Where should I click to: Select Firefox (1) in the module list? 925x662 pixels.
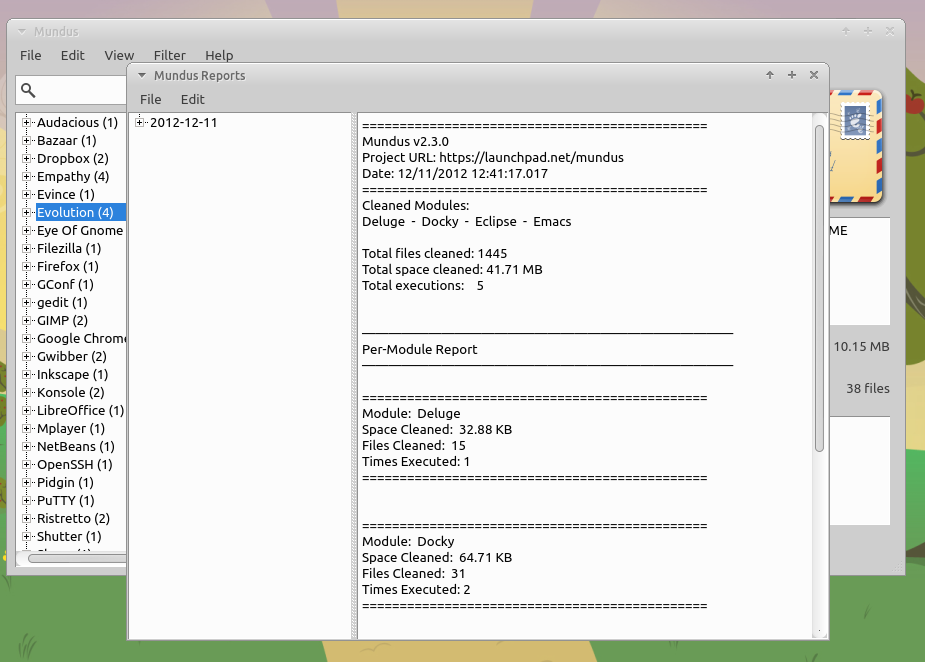click(x=68, y=266)
